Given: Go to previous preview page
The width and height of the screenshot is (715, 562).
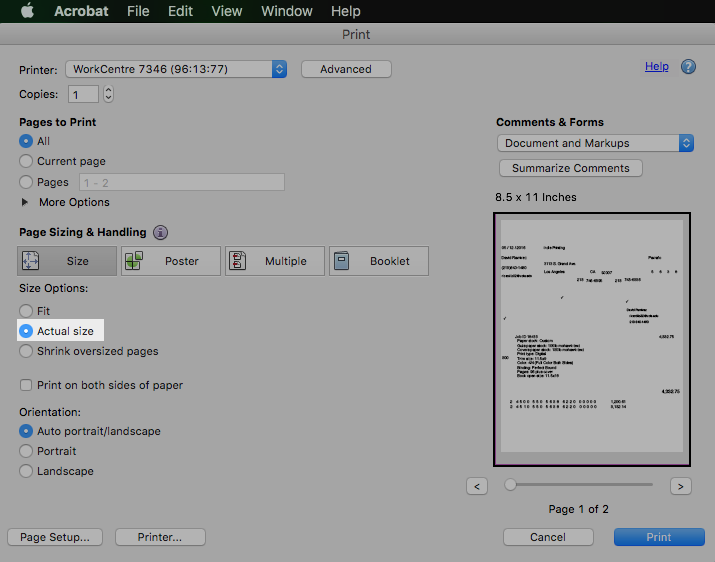Looking at the screenshot, I should pyautogui.click(x=477, y=486).
